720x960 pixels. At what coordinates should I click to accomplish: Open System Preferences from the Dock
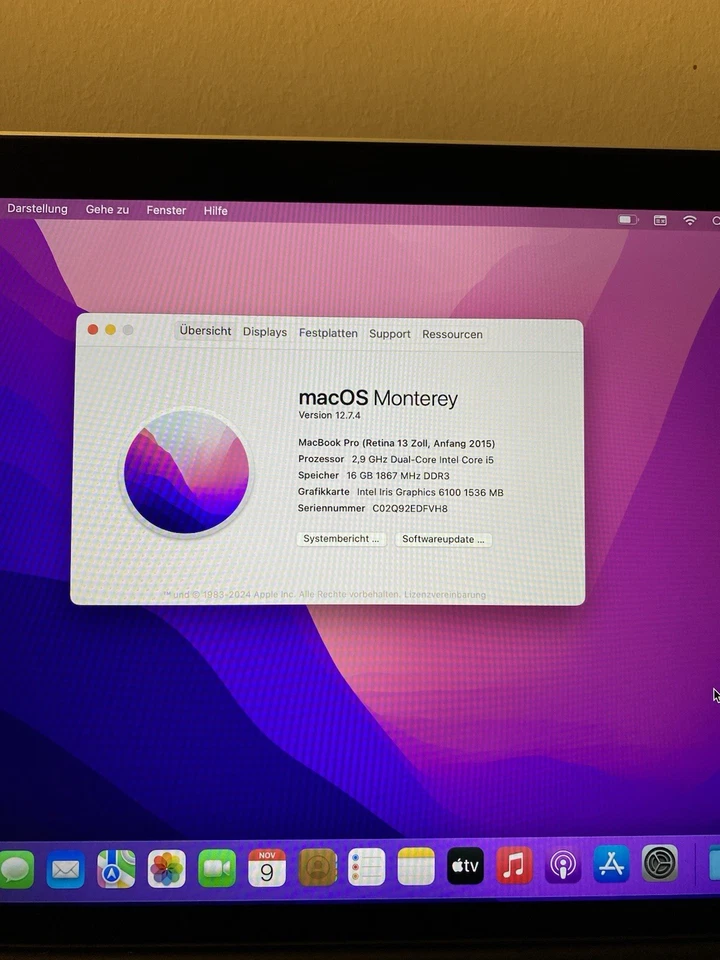(x=659, y=863)
